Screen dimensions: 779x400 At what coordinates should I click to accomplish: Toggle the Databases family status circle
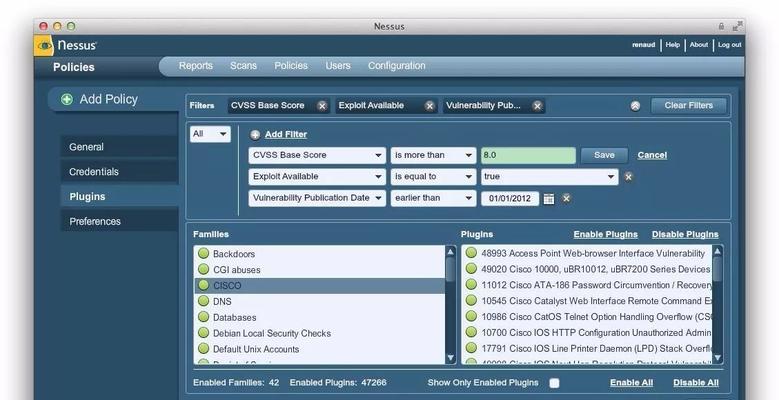[x=203, y=317]
